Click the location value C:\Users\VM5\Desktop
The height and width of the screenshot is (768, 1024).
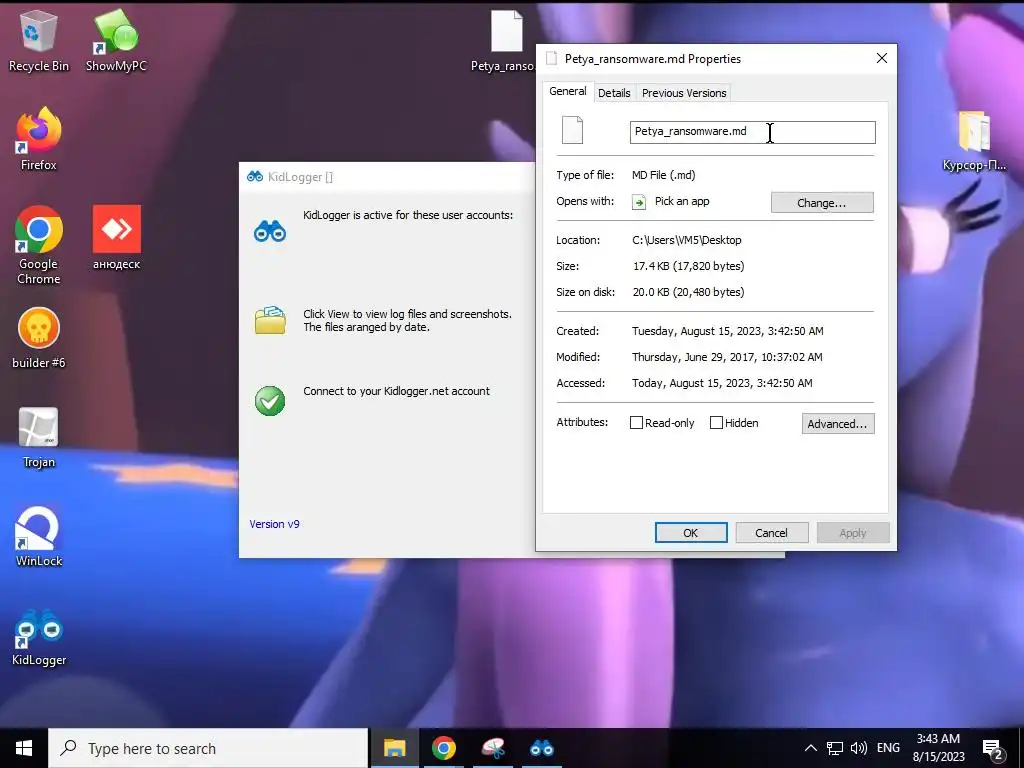pos(686,240)
